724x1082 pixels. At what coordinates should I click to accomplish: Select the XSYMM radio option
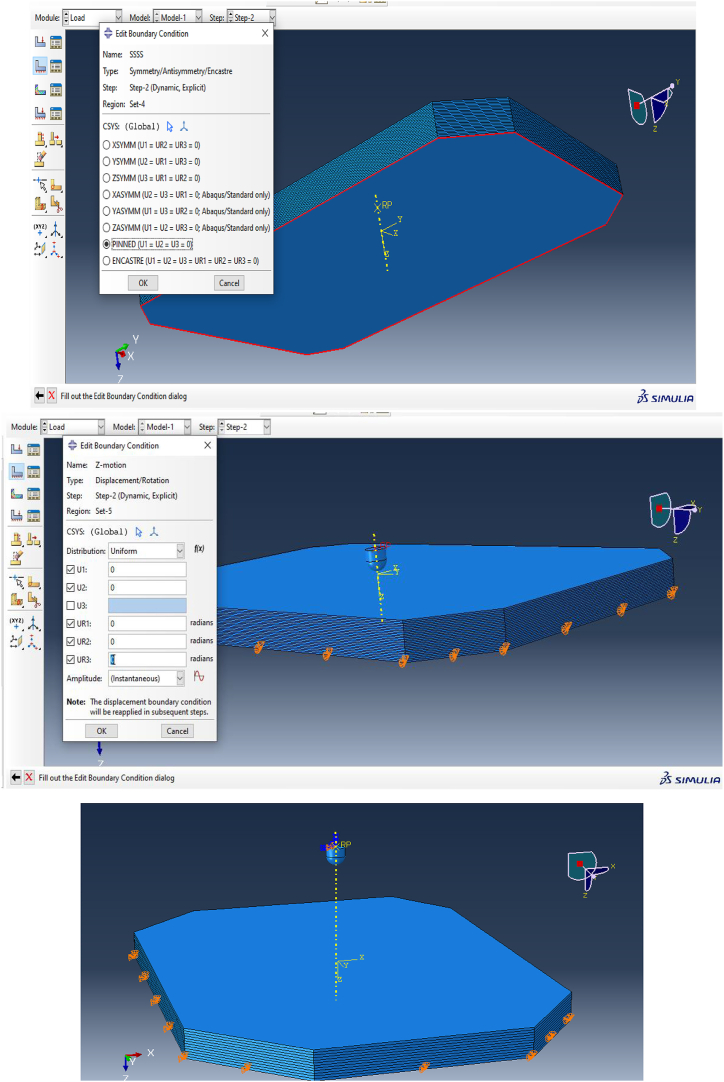pos(108,145)
